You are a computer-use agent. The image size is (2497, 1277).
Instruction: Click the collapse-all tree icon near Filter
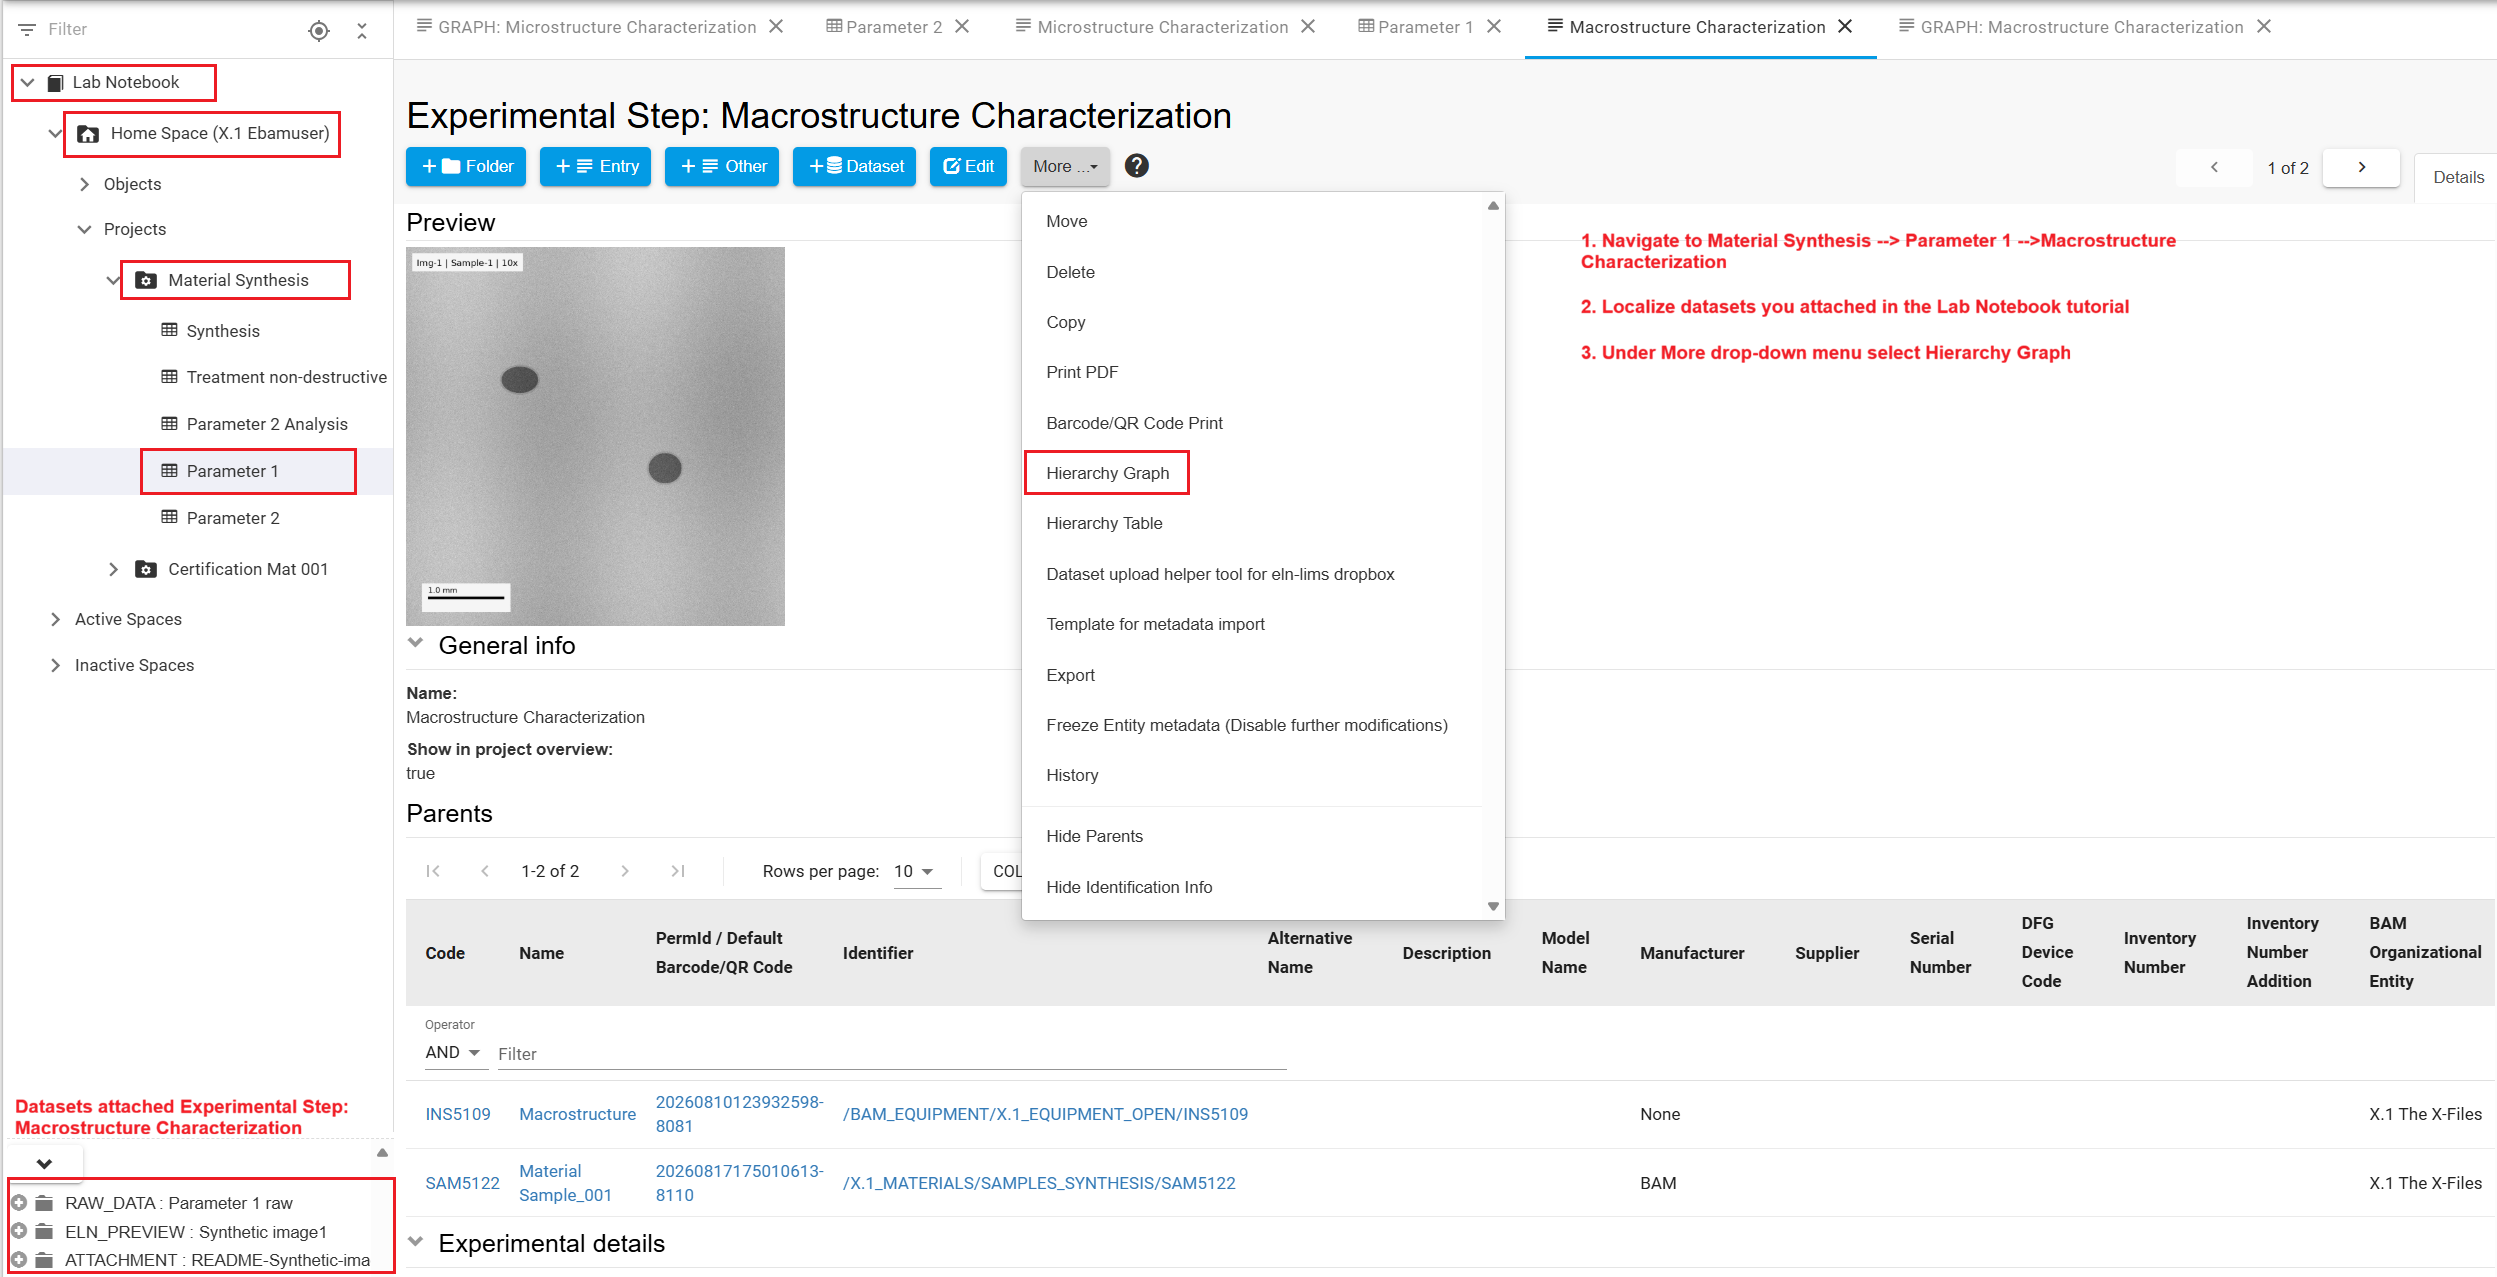tap(362, 30)
